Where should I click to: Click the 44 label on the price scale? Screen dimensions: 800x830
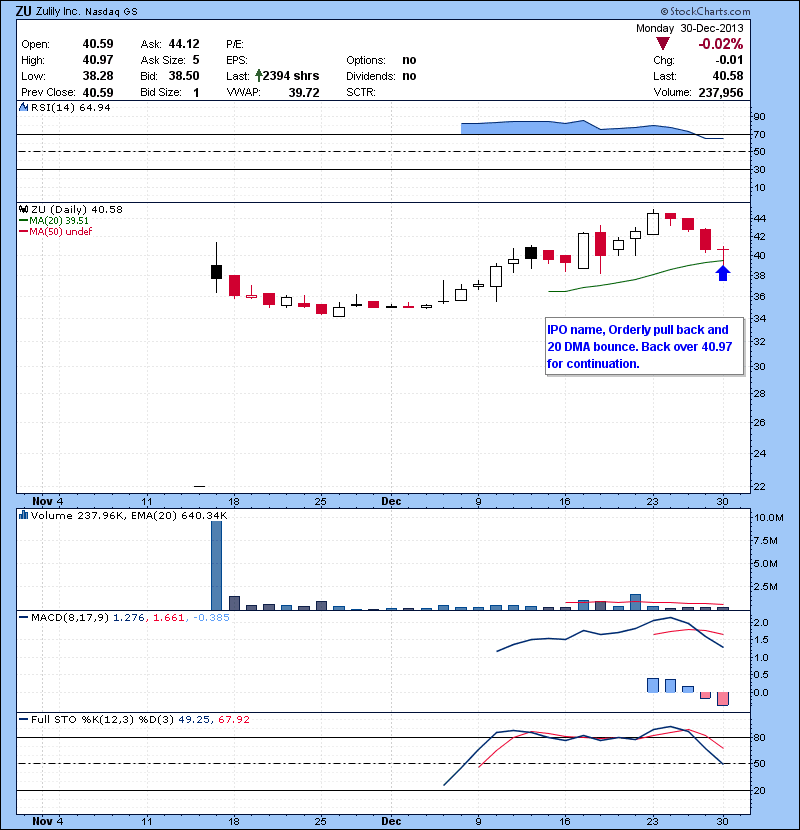point(759,218)
